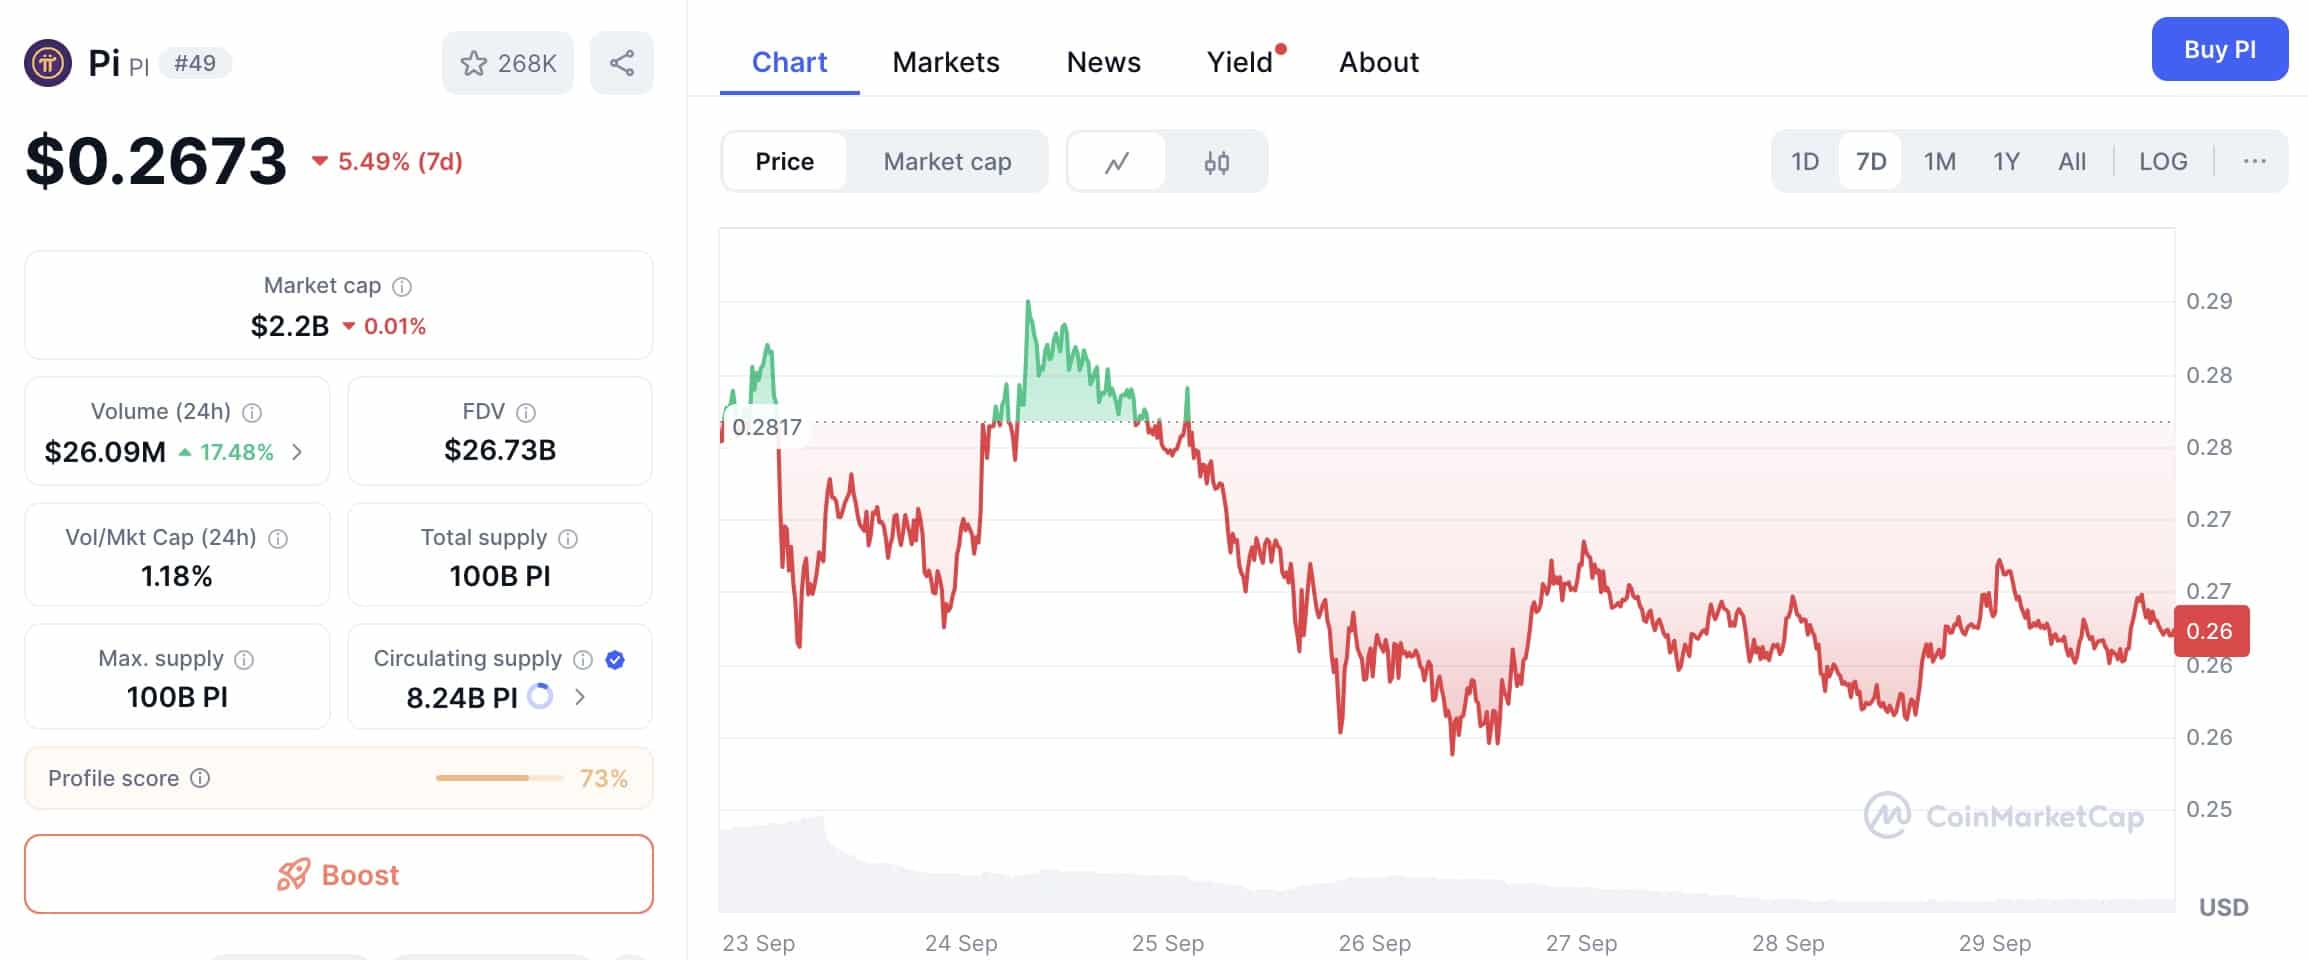Viewport: 2308px width, 960px height.
Task: Click the Profile score progress bar
Action: [499, 778]
